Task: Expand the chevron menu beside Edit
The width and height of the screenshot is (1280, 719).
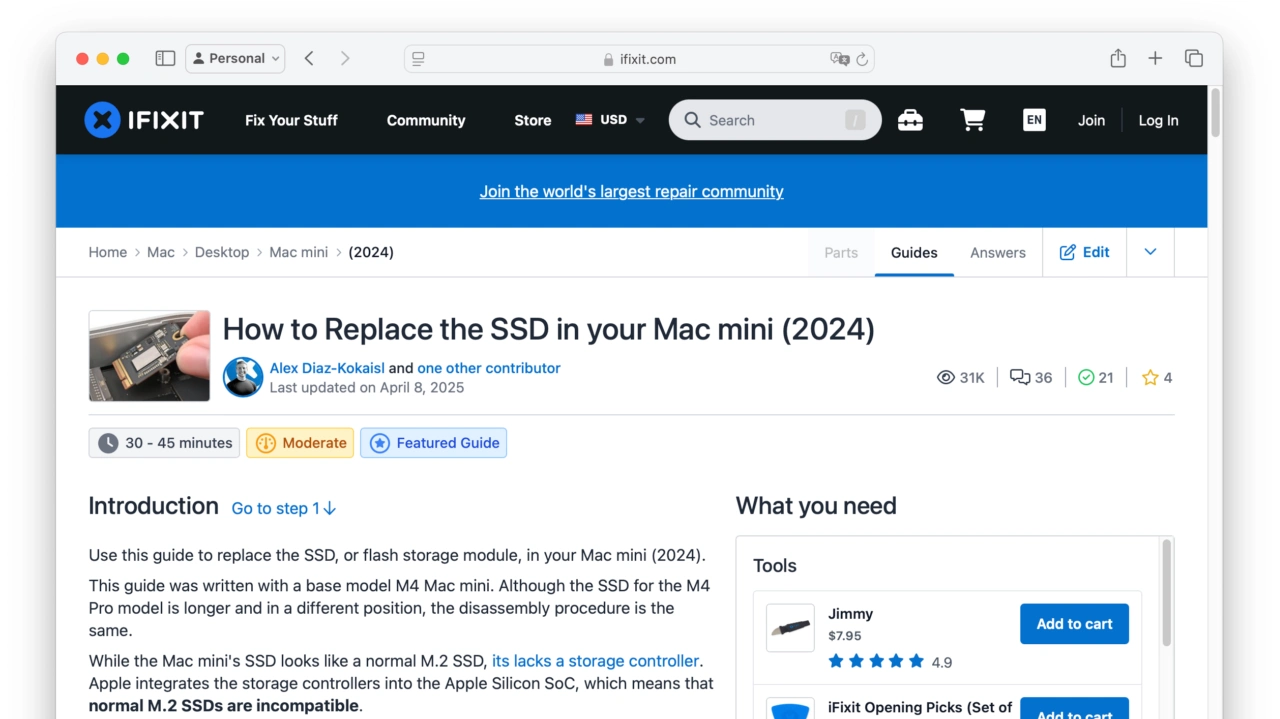Action: coord(1150,252)
